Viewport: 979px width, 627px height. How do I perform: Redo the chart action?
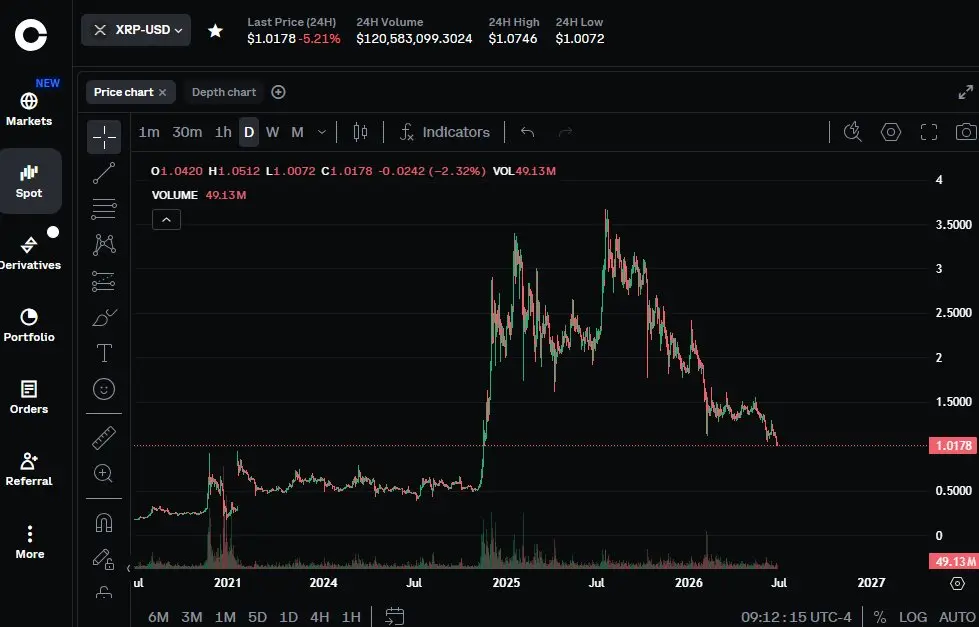click(566, 132)
